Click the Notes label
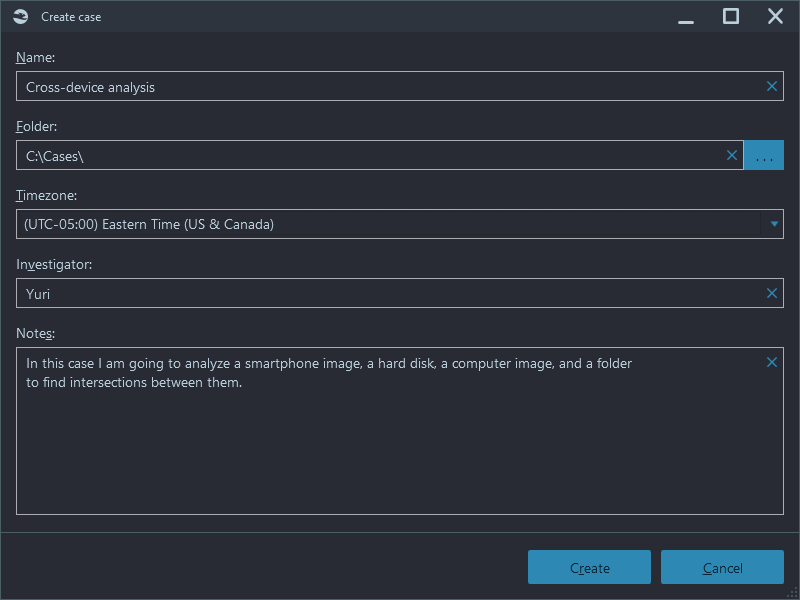800x600 pixels. [x=35, y=334]
